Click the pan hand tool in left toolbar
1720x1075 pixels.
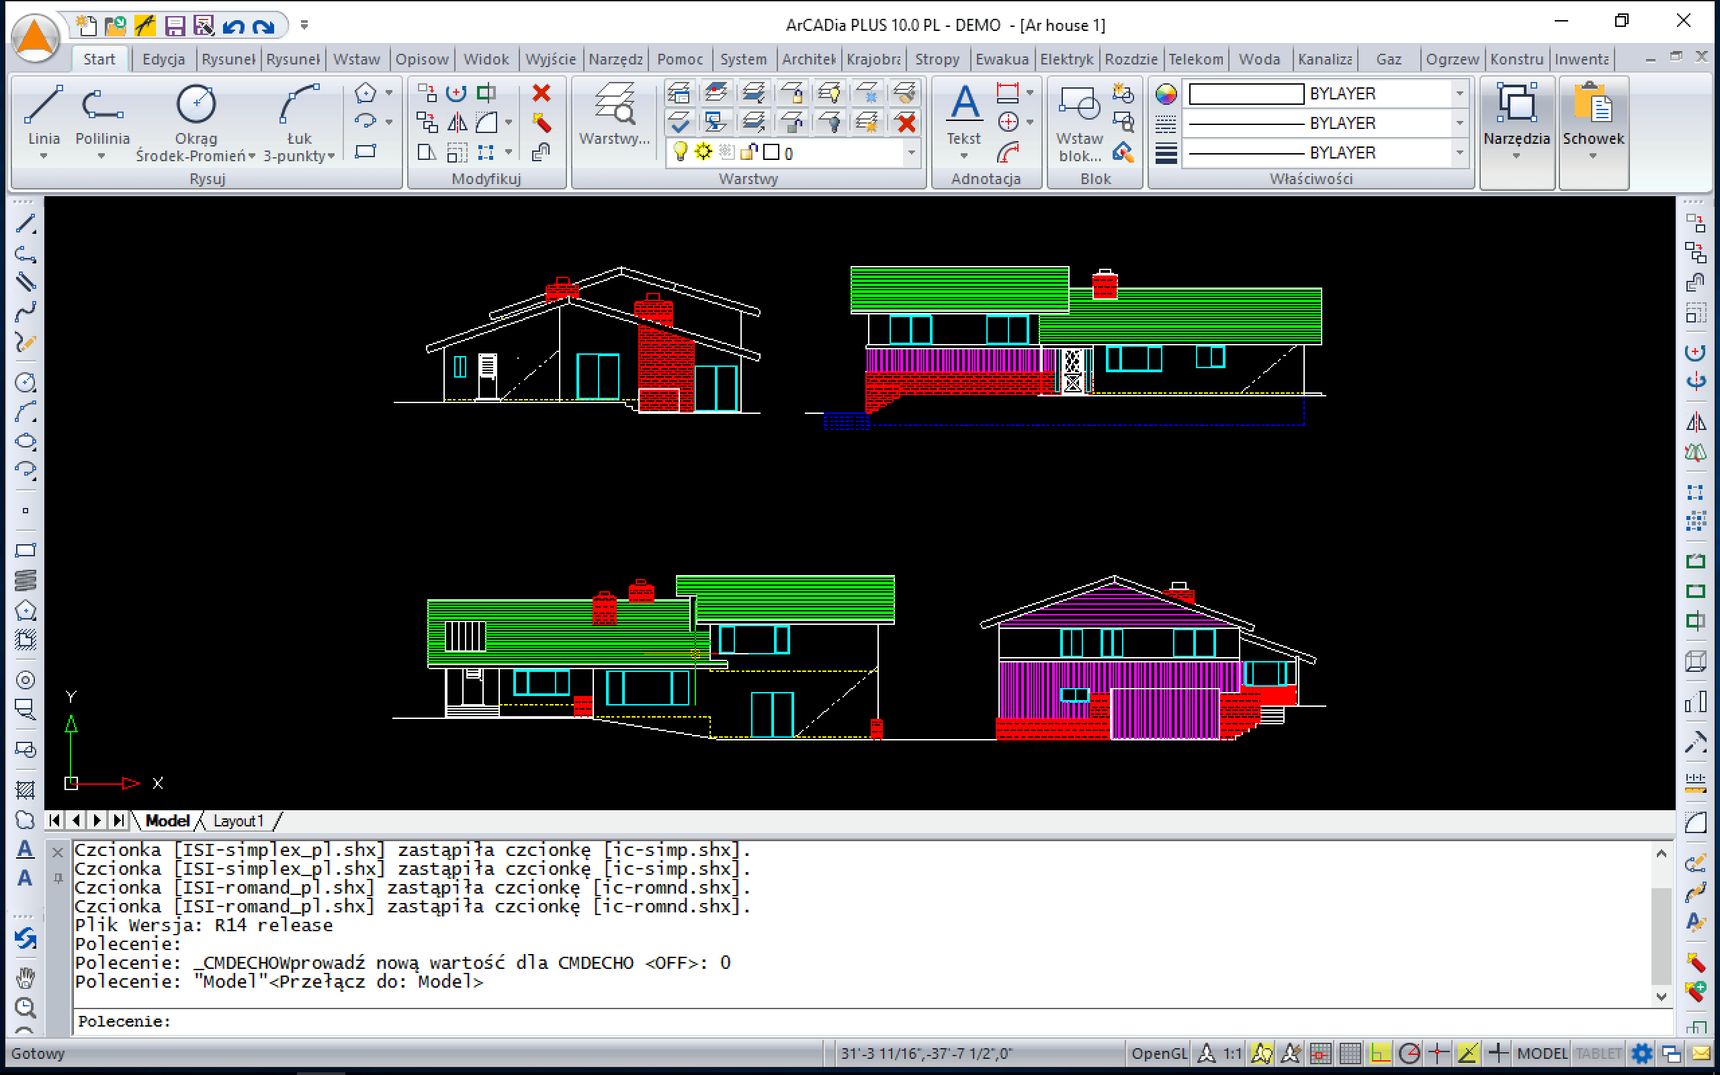pyautogui.click(x=26, y=977)
